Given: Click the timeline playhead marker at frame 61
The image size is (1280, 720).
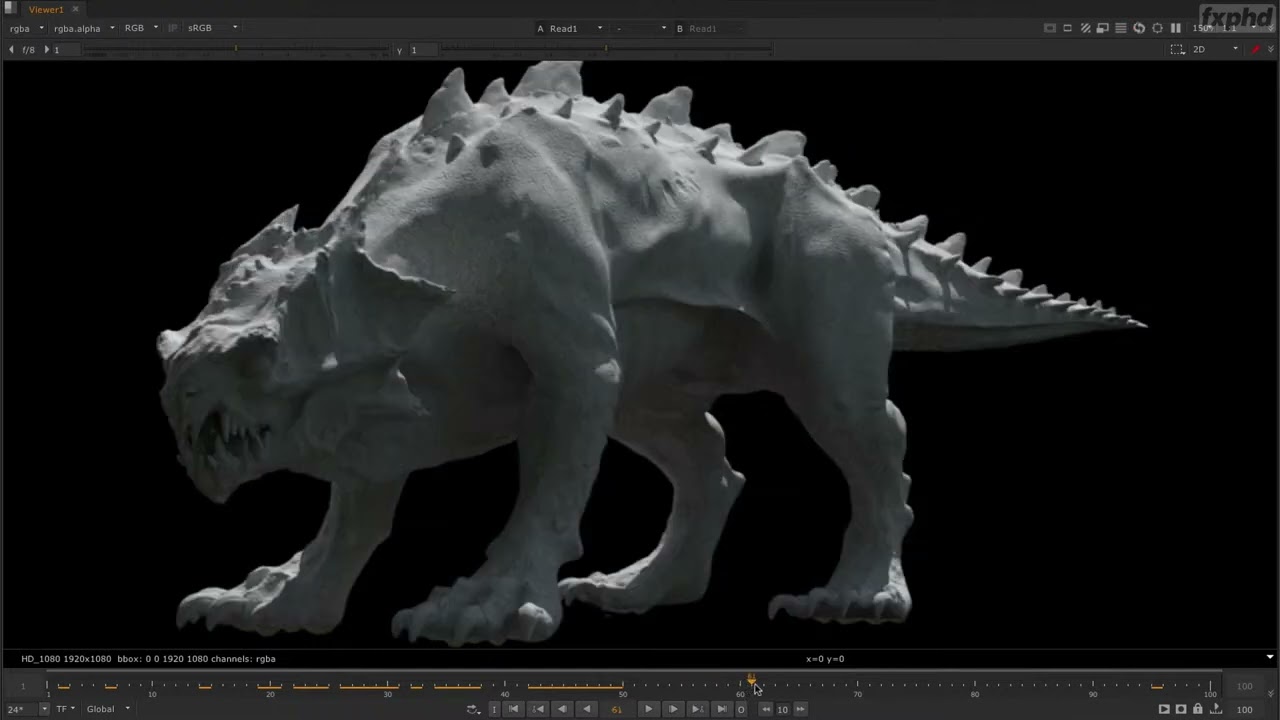Looking at the screenshot, I should 751,680.
